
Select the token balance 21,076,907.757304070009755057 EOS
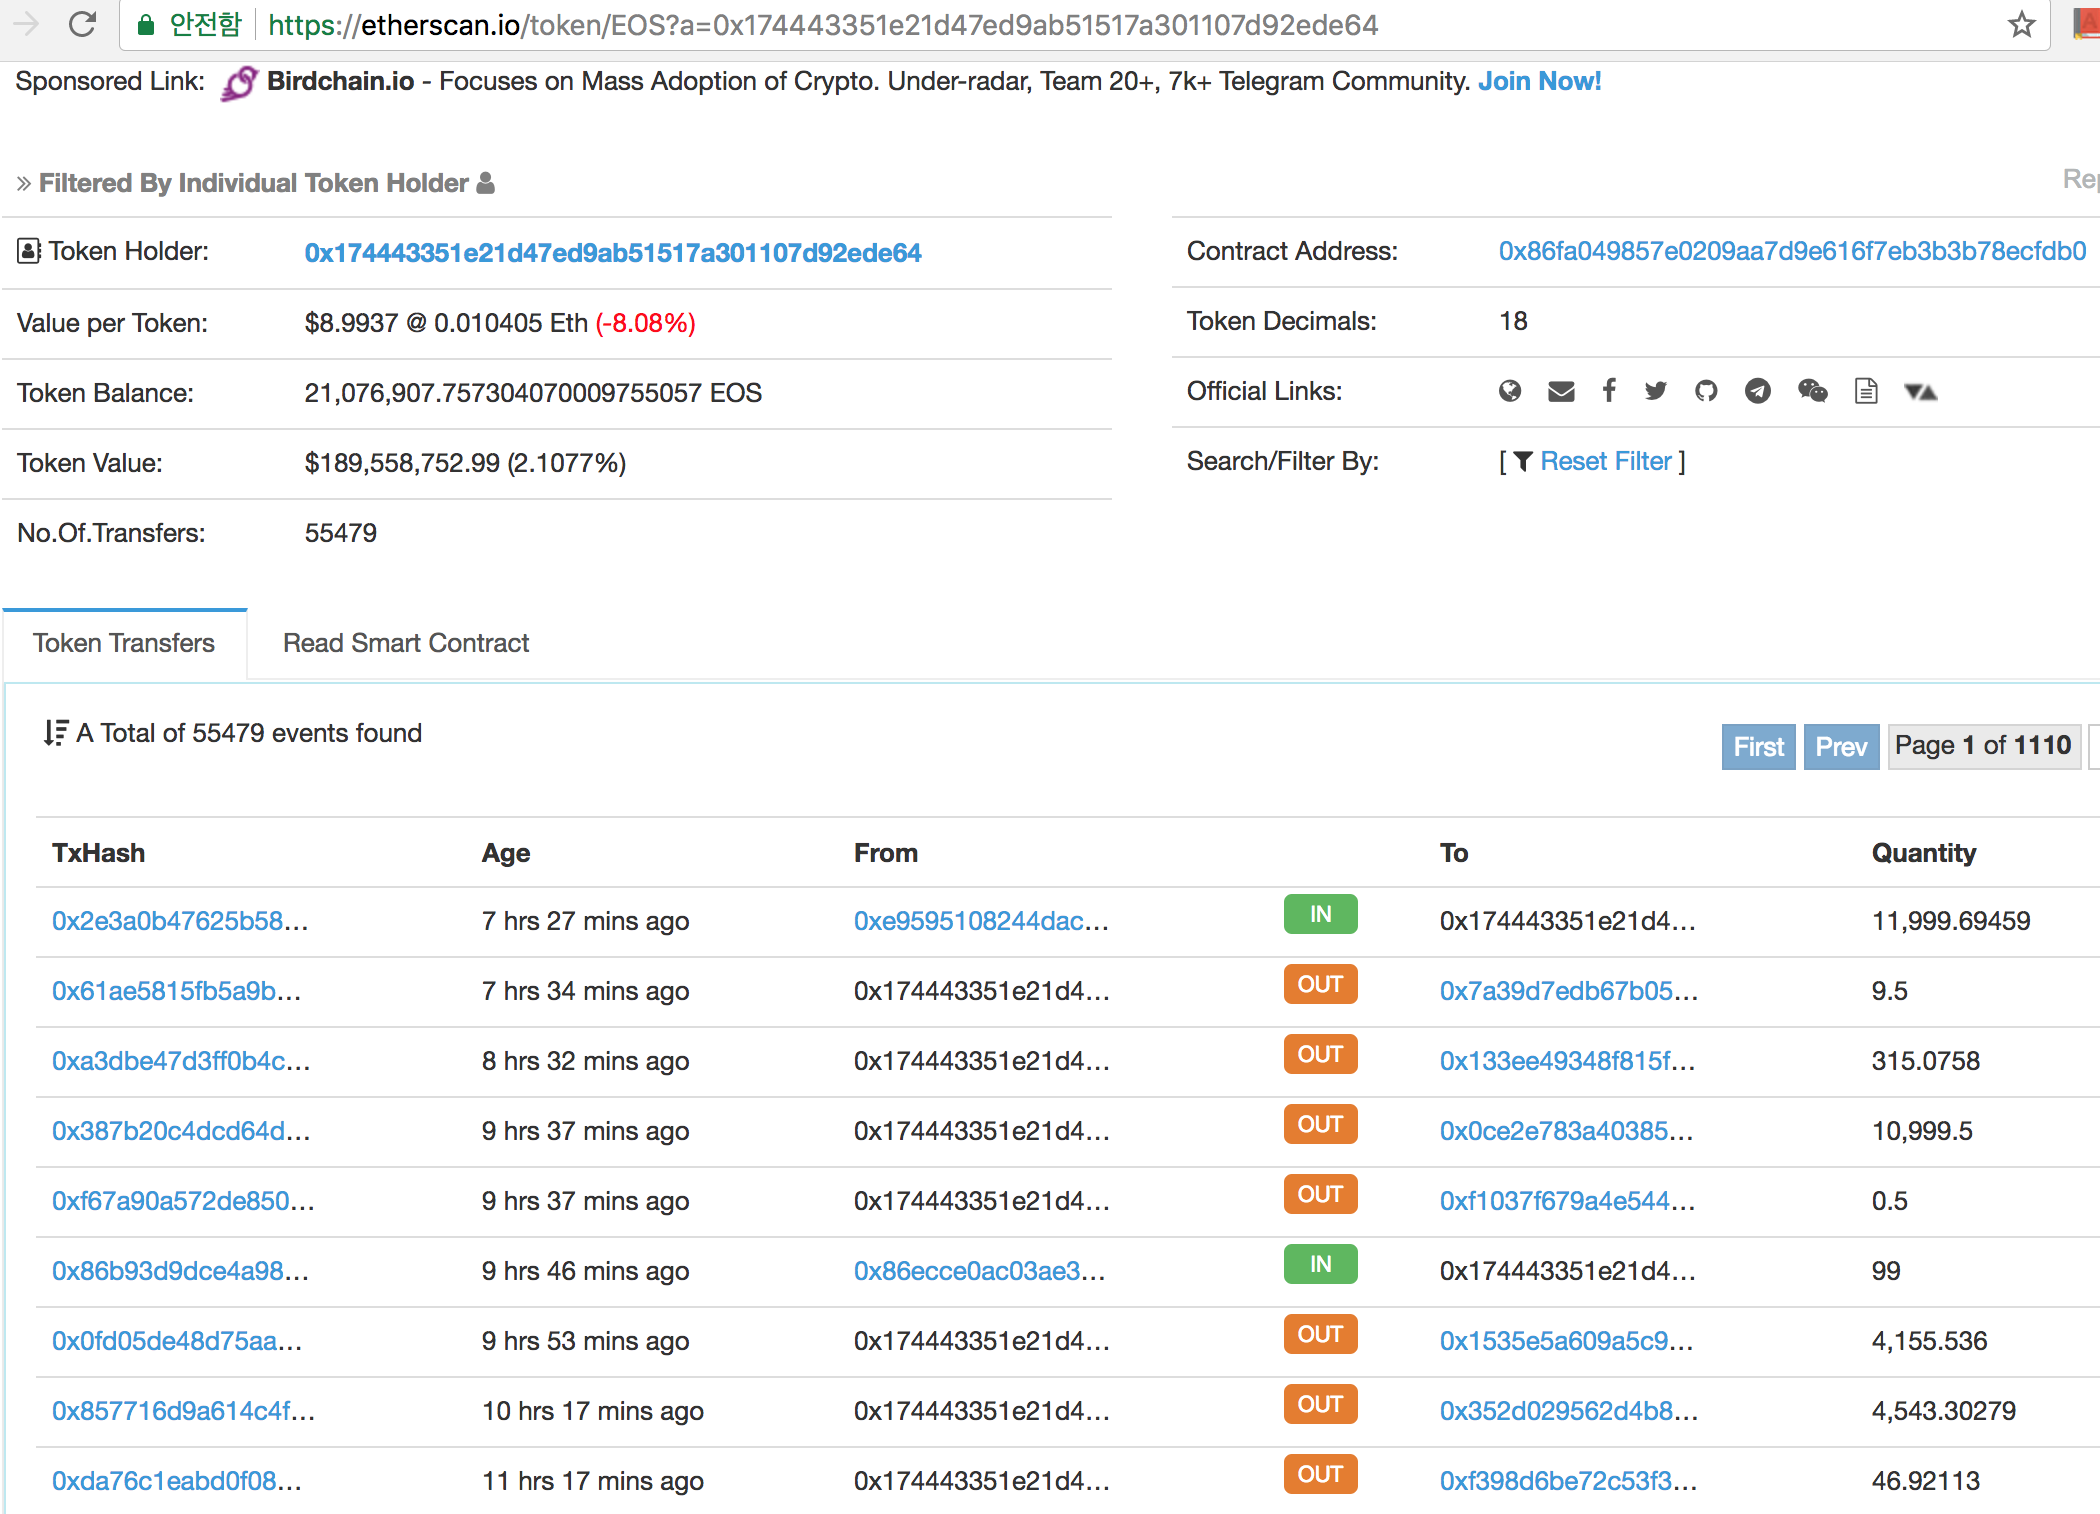pos(533,393)
